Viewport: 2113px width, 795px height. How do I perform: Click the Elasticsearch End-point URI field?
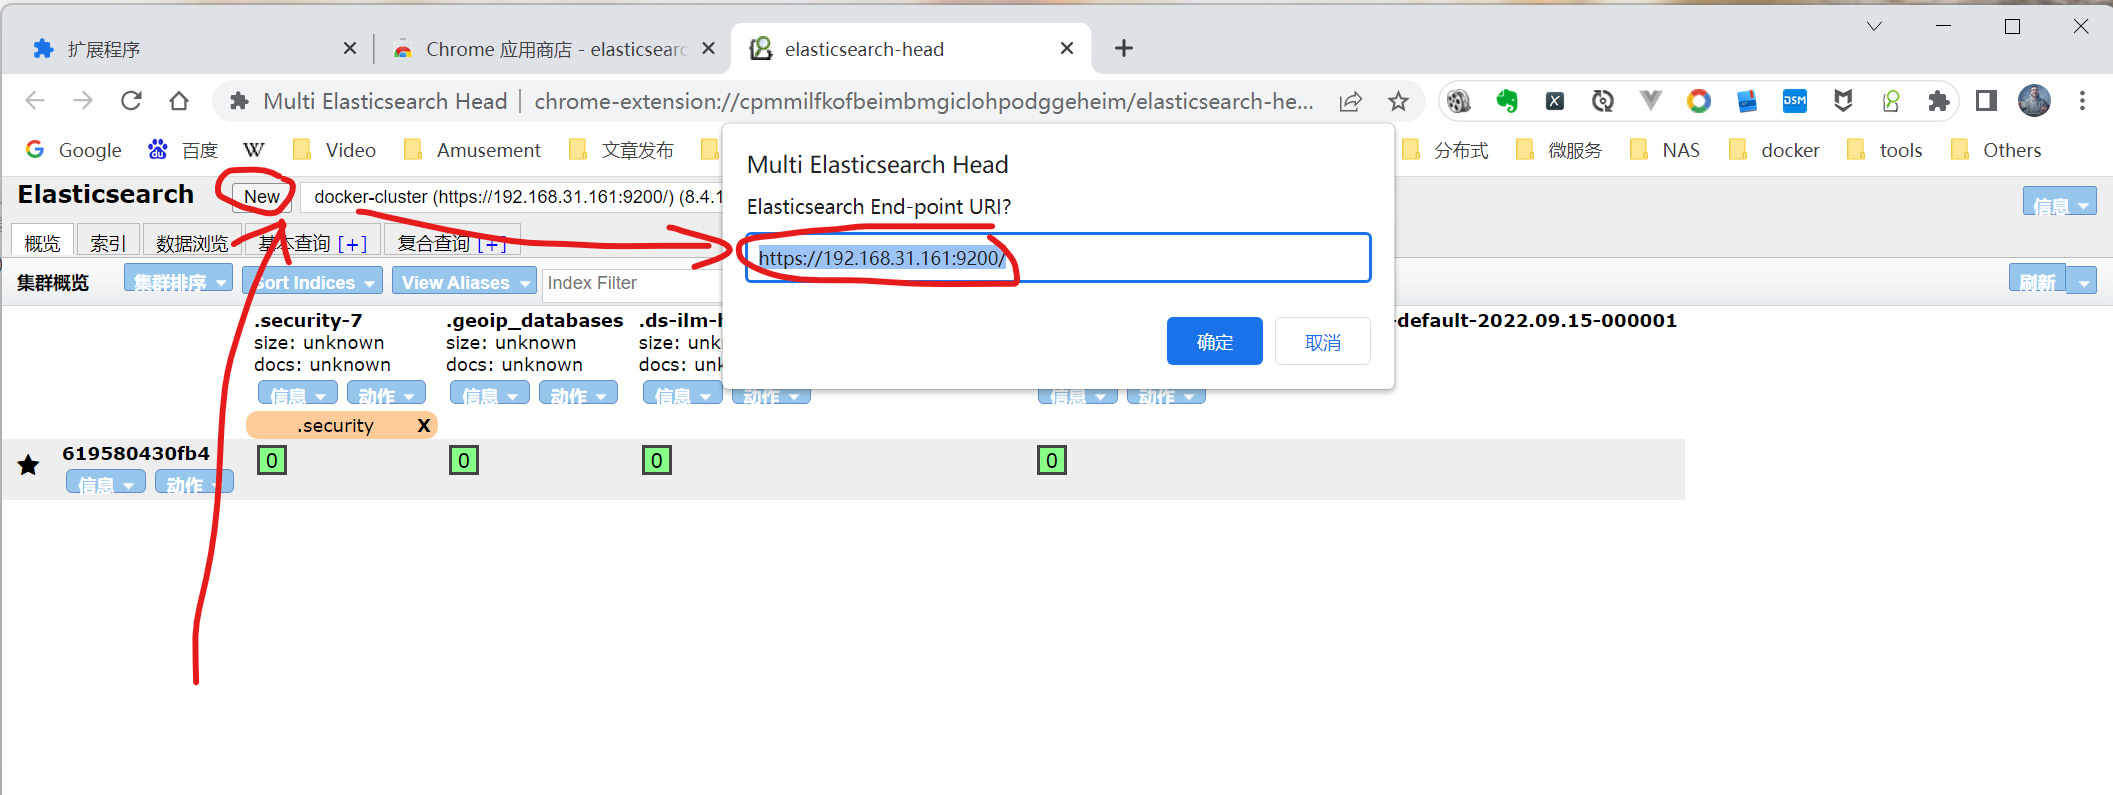pos(1057,258)
